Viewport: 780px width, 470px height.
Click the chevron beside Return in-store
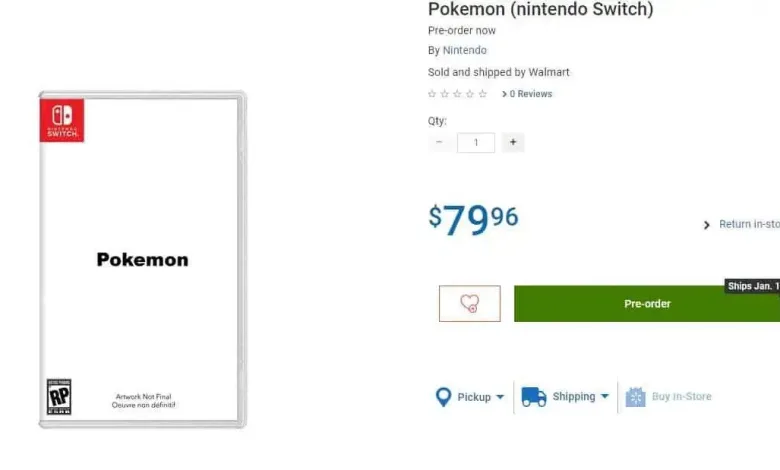[x=707, y=225]
